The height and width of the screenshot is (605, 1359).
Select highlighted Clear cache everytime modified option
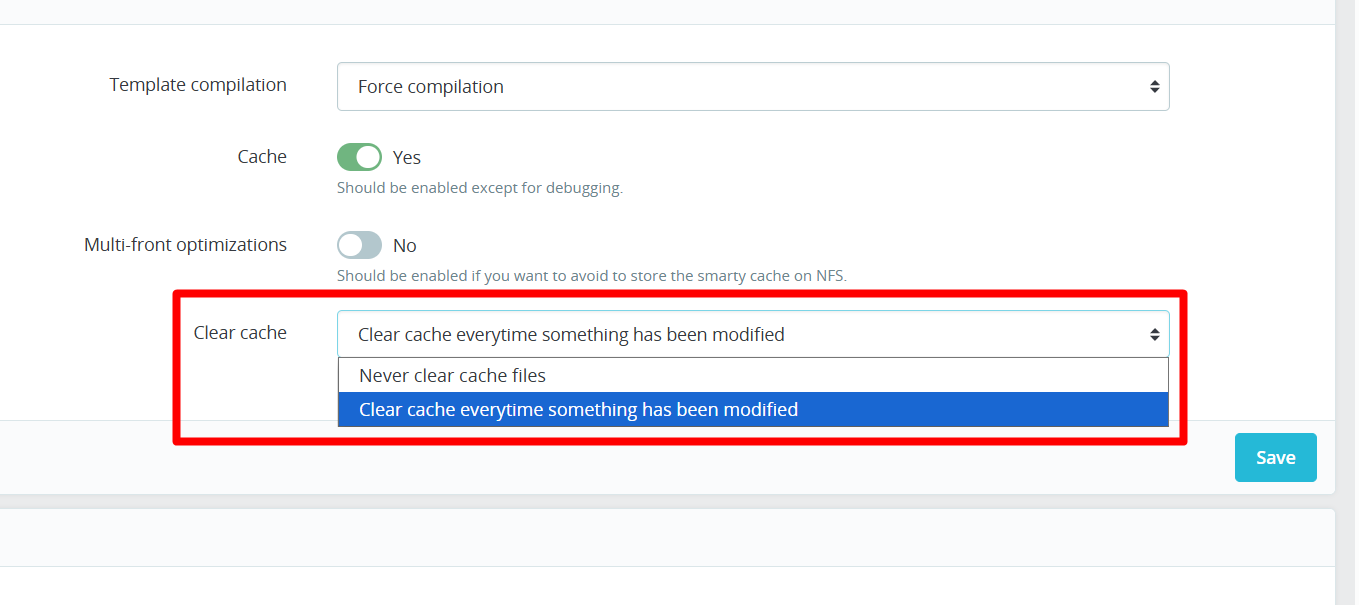(753, 409)
